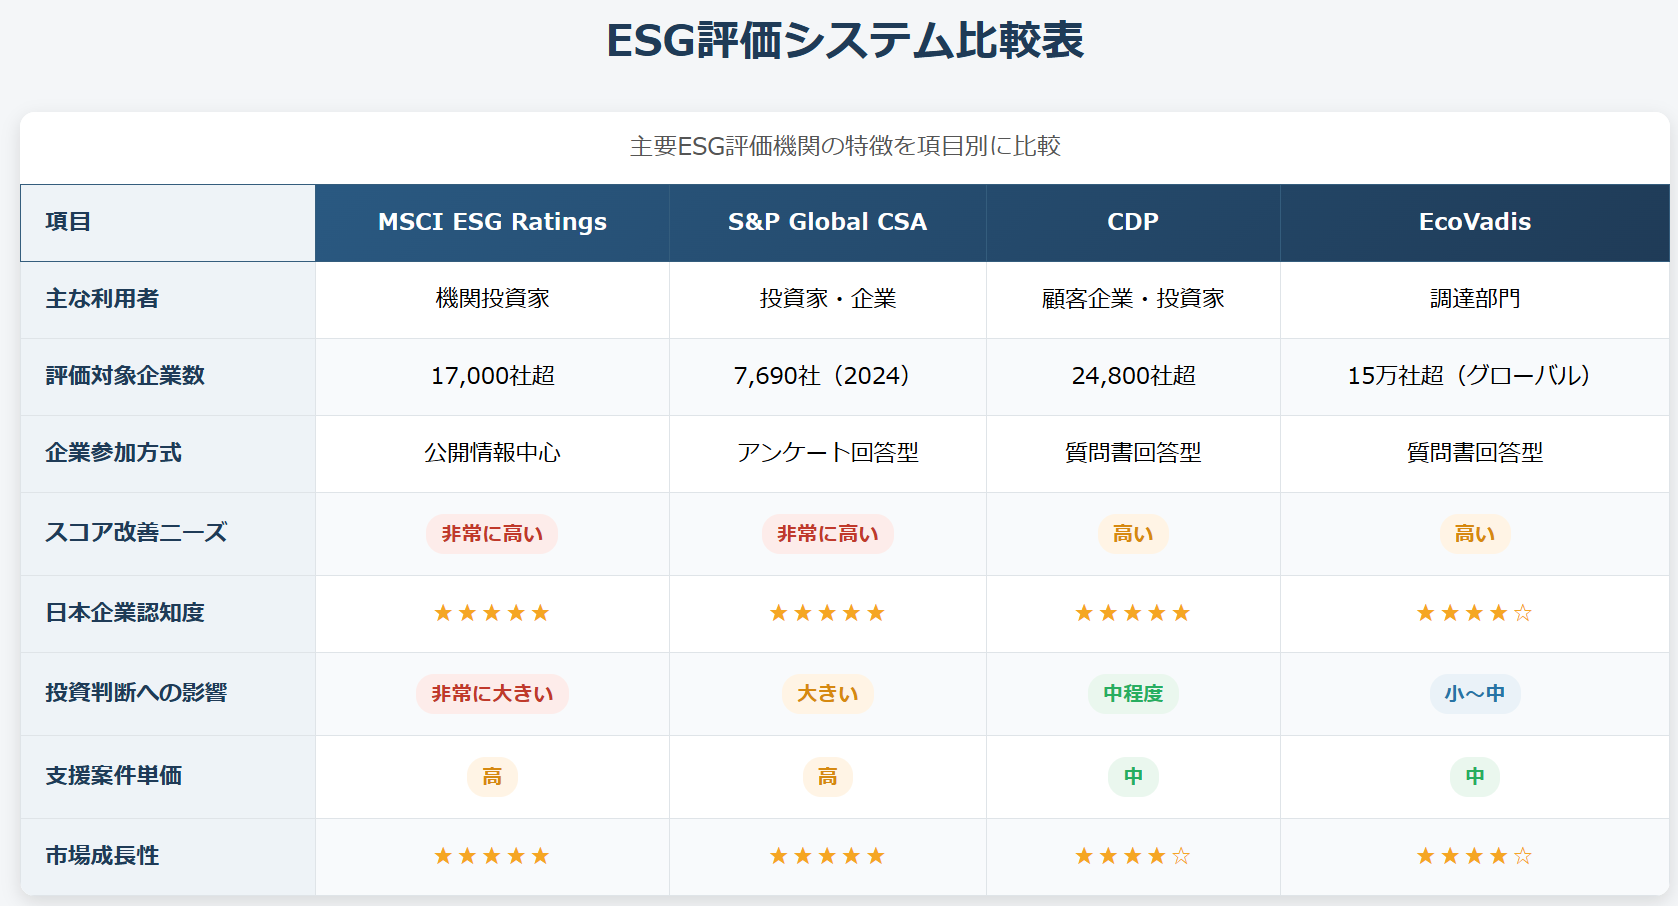1678x906 pixels.
Task: Click the アンケート回答型 cell
Action: [827, 453]
